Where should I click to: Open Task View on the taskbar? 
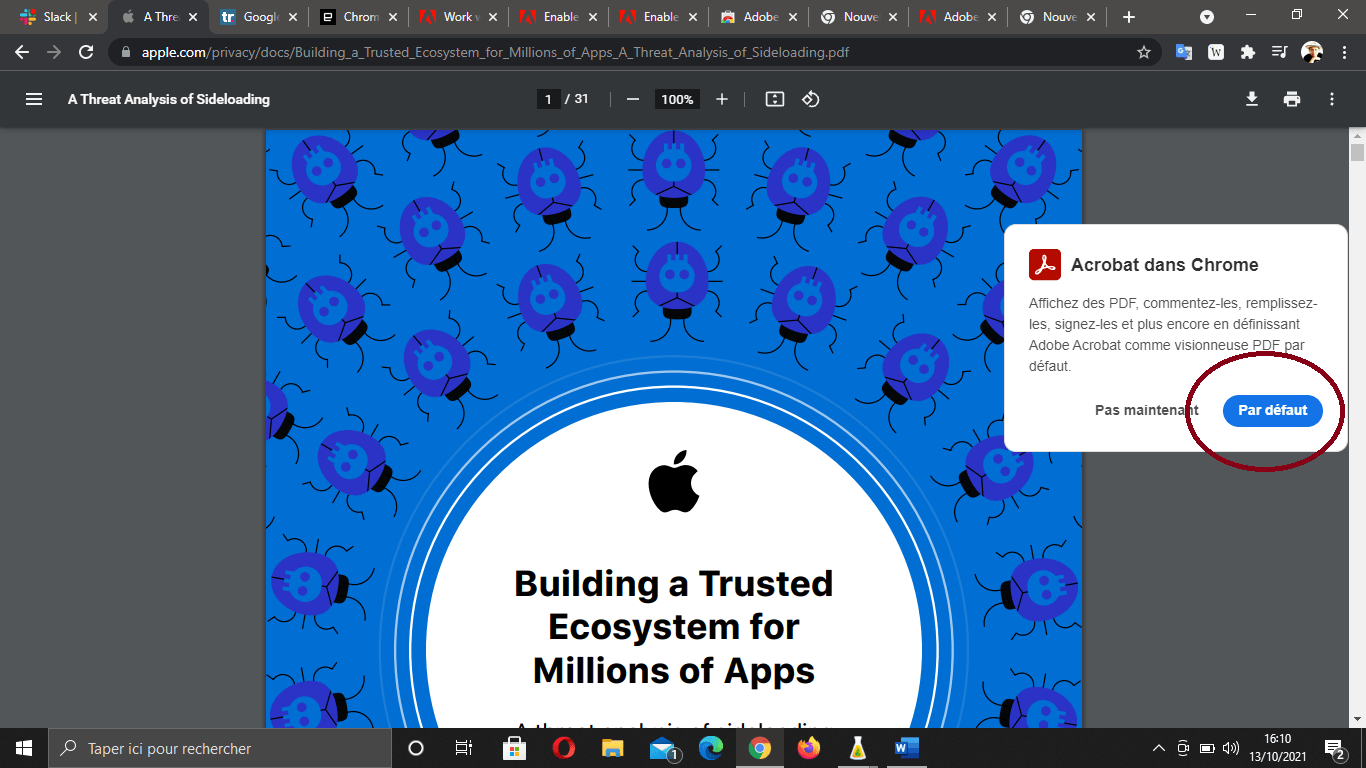464,748
